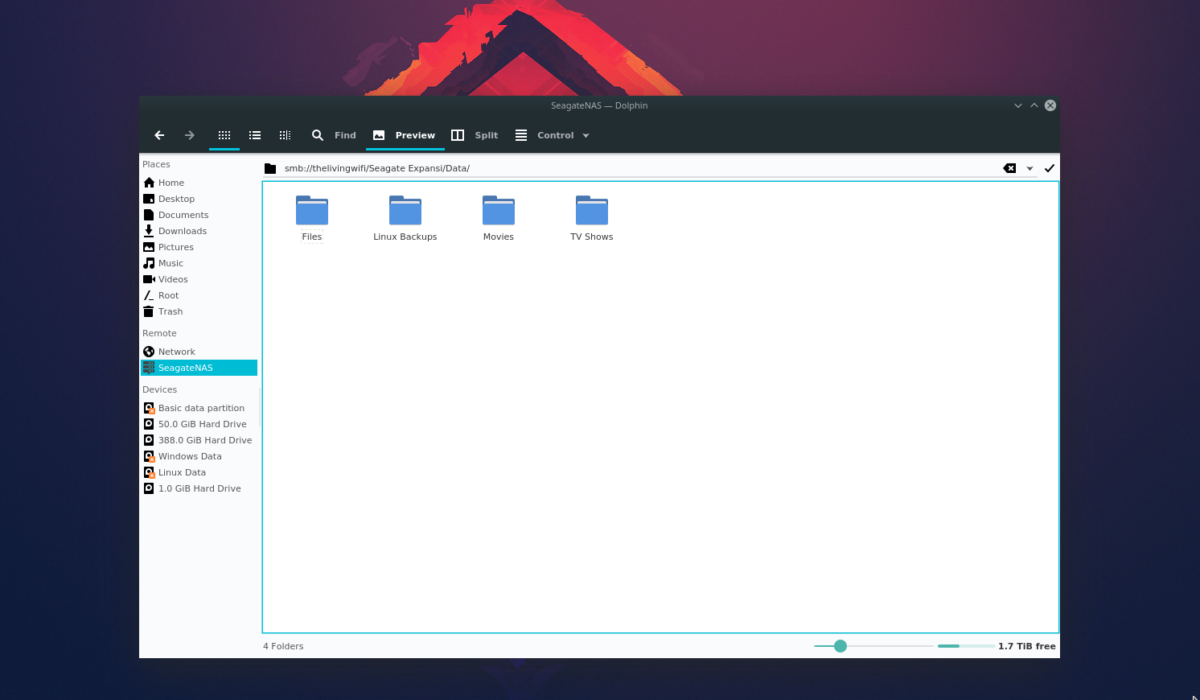Click the window menu down-arrow in title bar
This screenshot has height=700, width=1200.
pyautogui.click(x=1018, y=105)
